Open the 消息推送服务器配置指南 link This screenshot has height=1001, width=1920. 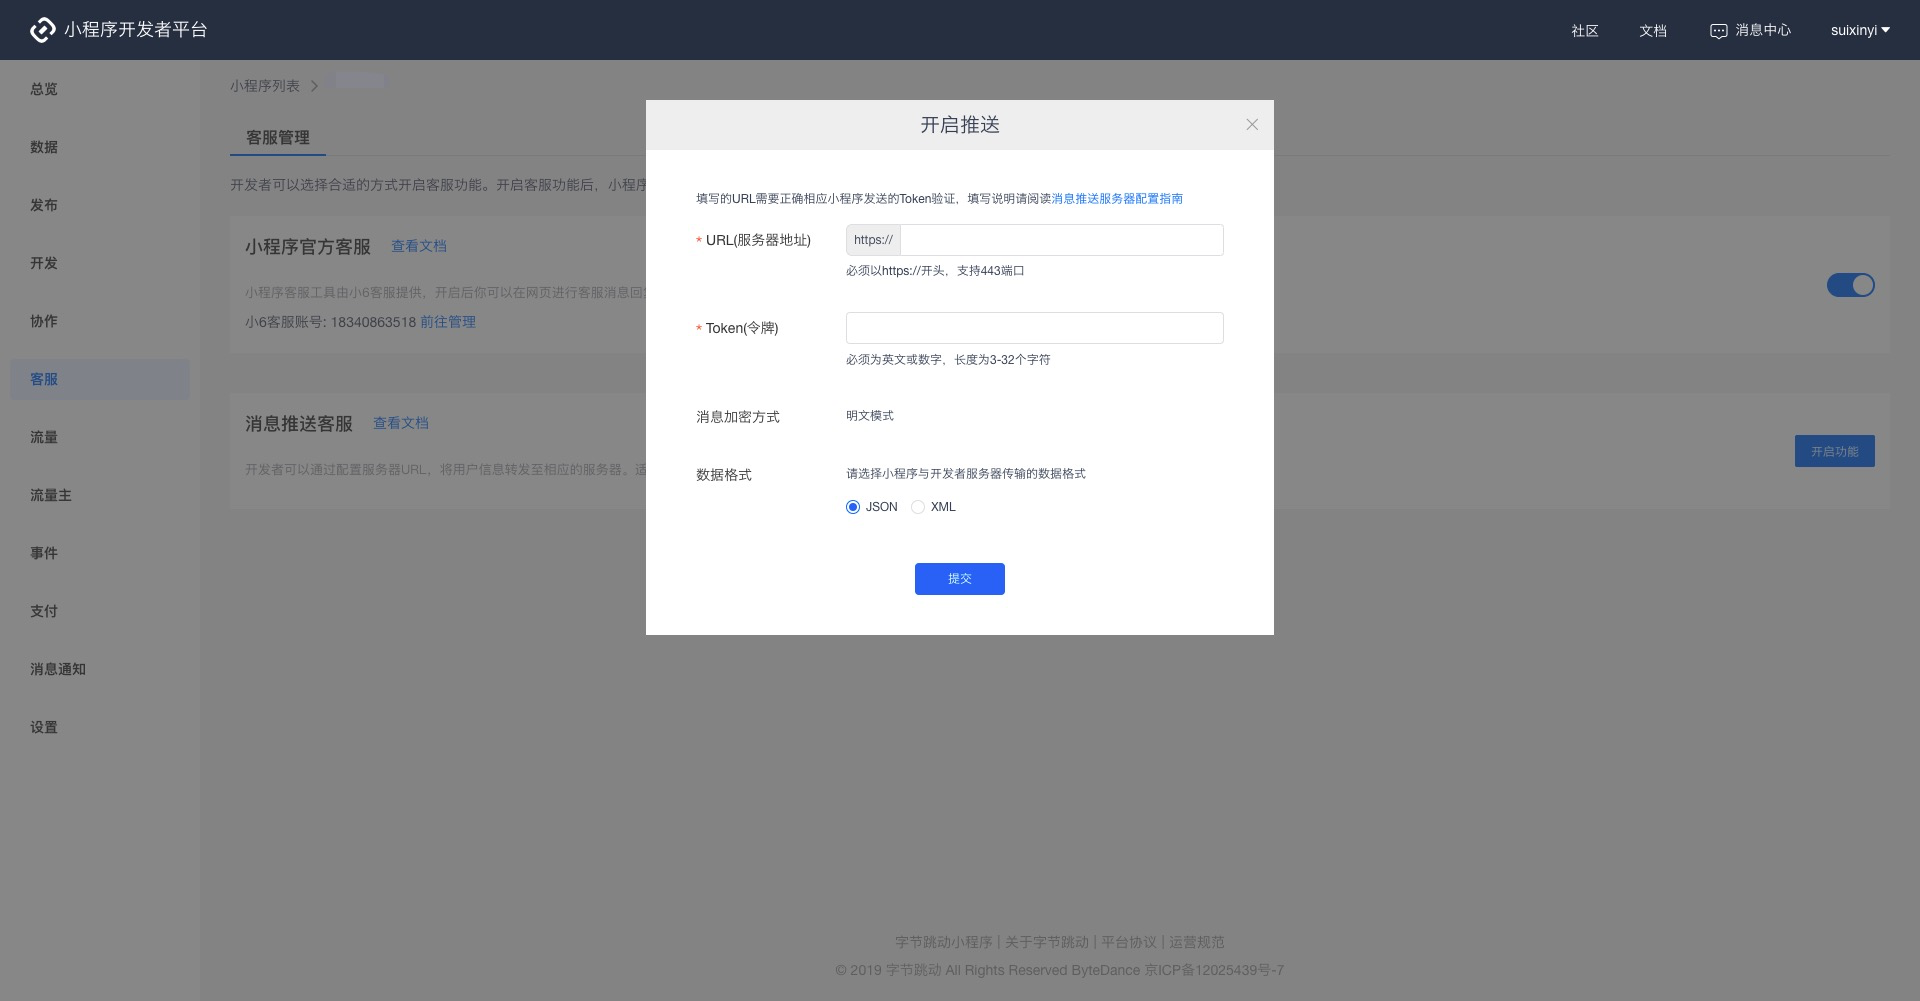[x=1116, y=198]
